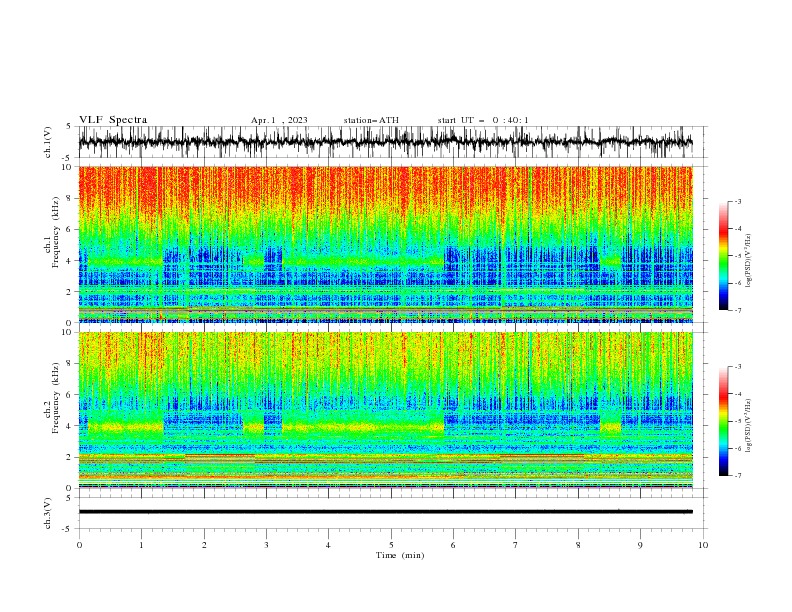Click the ch.1 frequency axis "4" tick label
Screen dimensions: 792x612
69,261
